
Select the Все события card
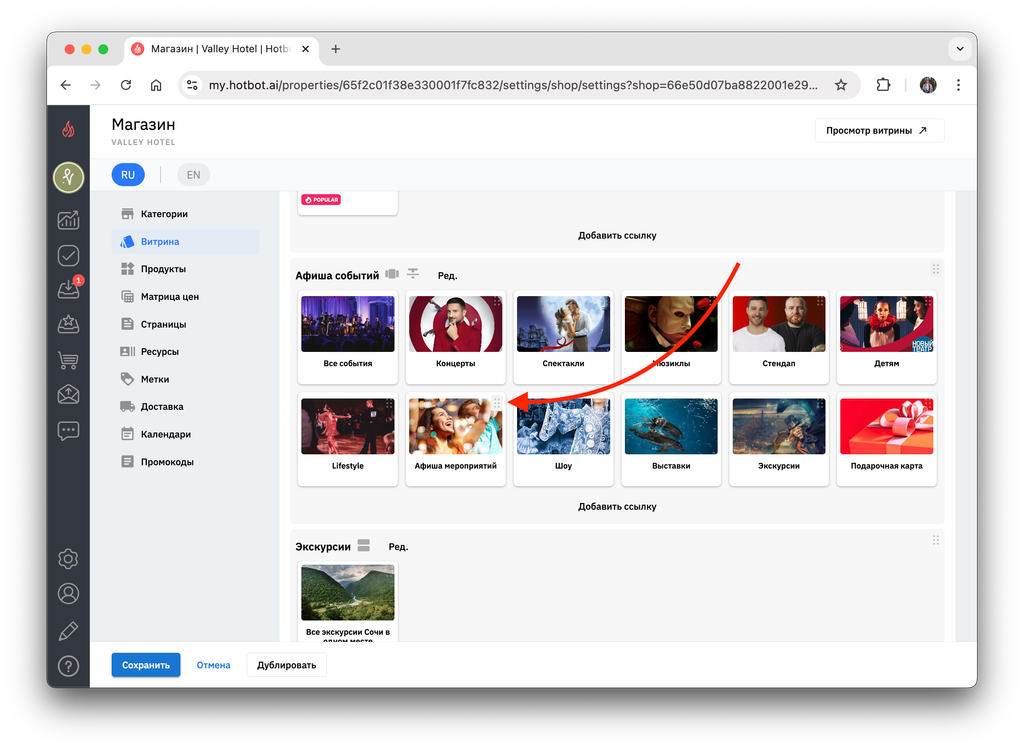click(347, 338)
